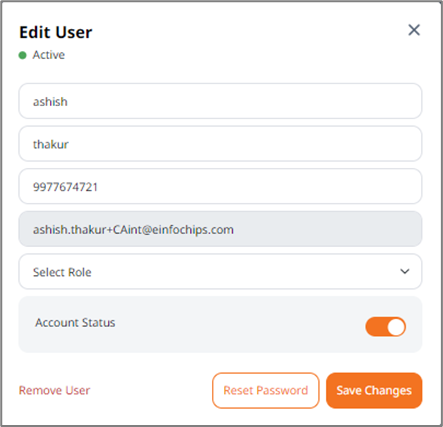Screen dimensions: 443x427
Task: Click the white knob on Account Status switch
Action: click(x=396, y=327)
